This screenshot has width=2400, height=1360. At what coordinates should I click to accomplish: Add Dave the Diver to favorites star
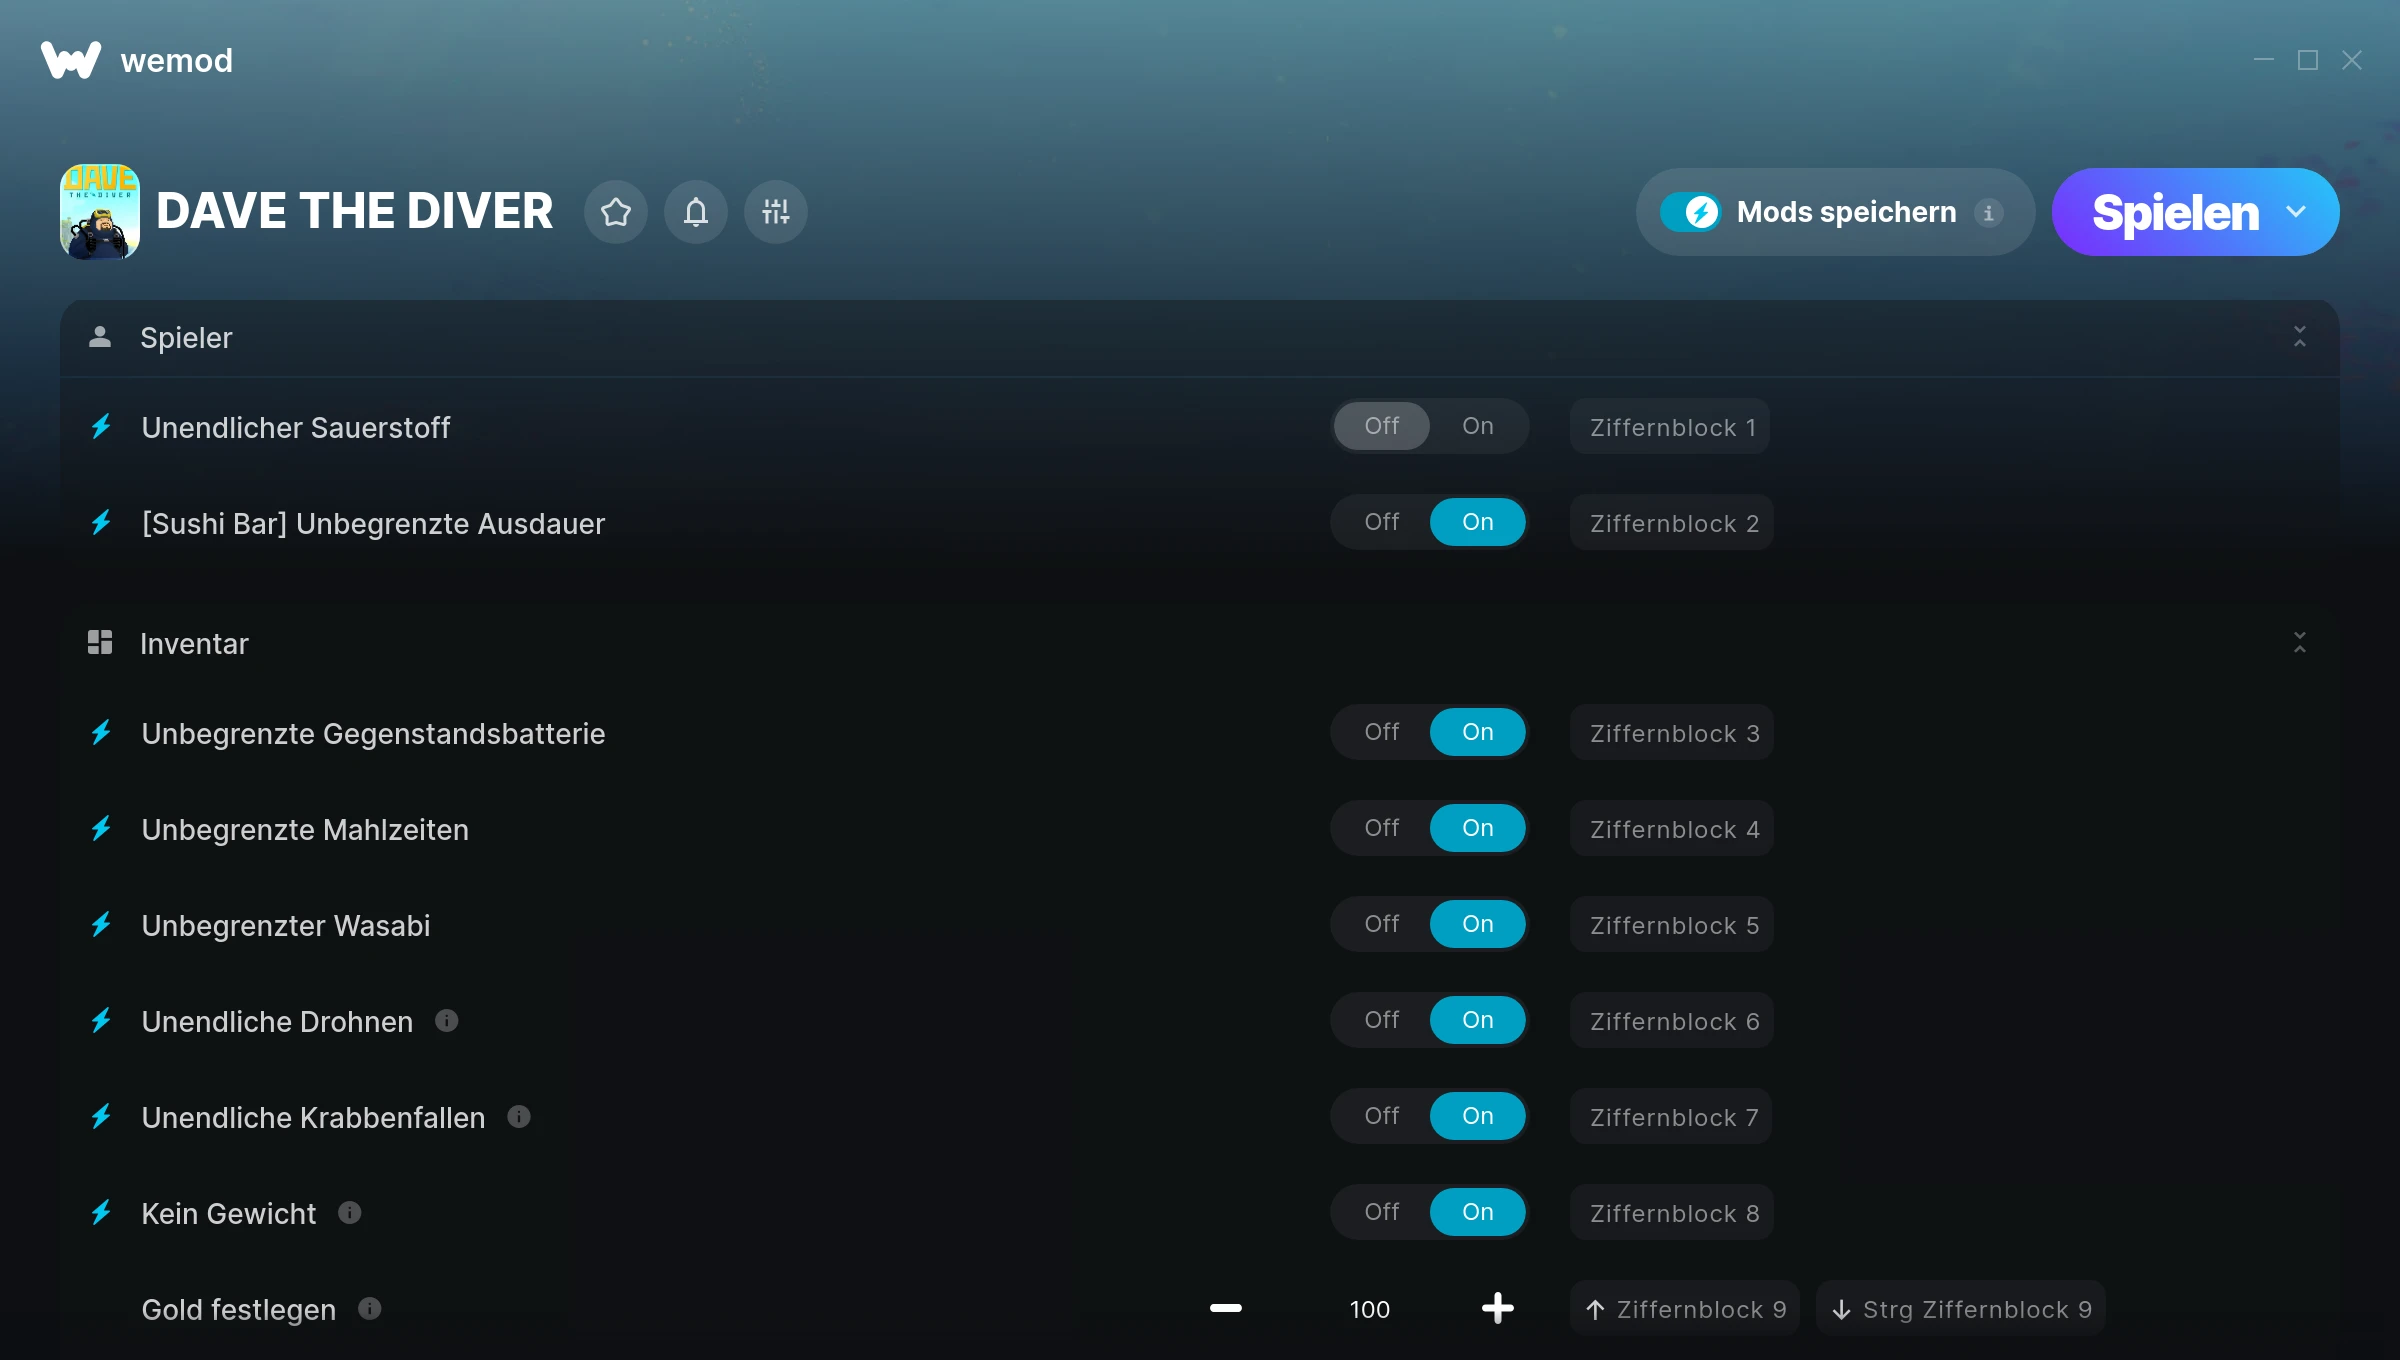point(616,212)
